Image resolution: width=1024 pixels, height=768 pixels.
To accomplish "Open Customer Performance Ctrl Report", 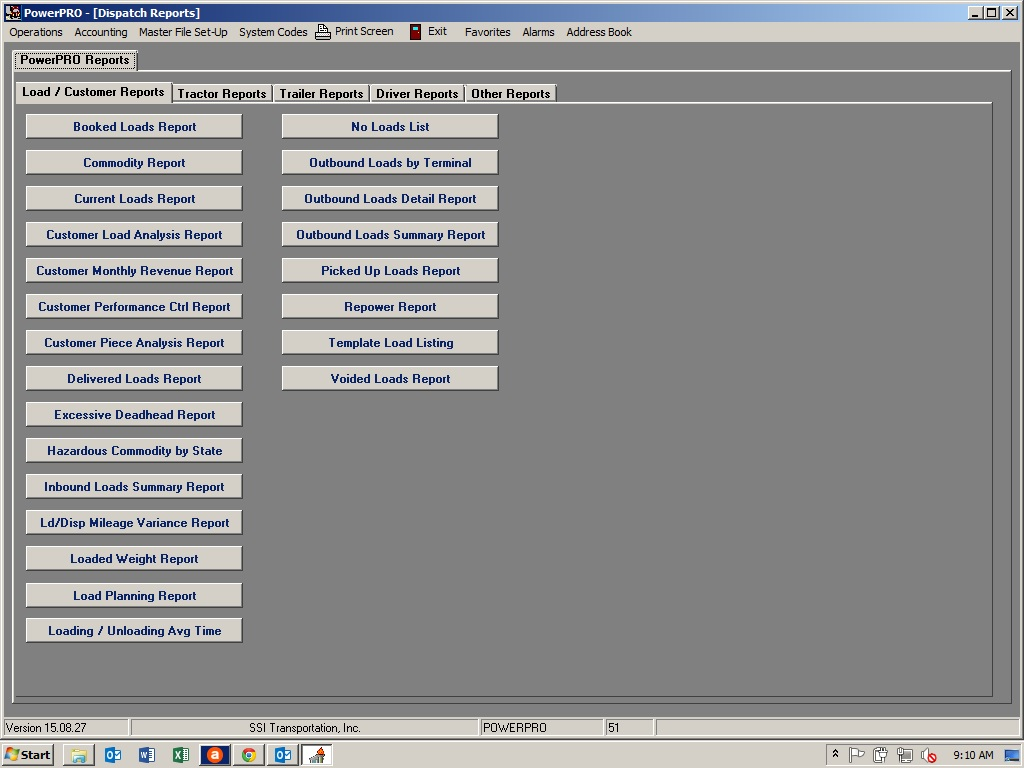I will pyautogui.click(x=135, y=306).
